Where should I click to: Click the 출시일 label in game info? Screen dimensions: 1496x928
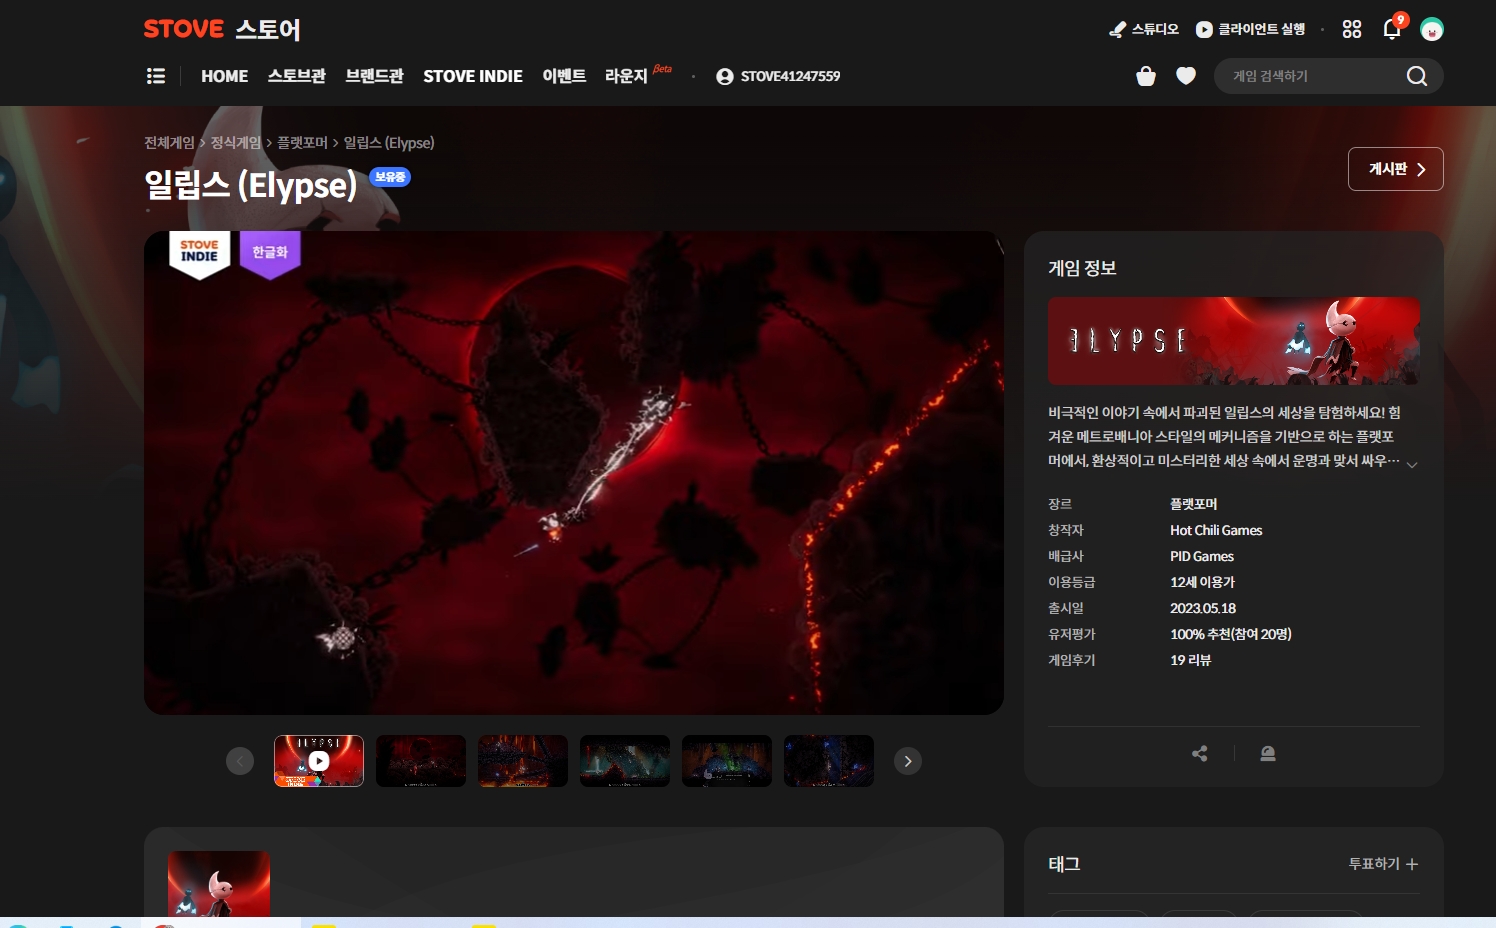point(1066,608)
